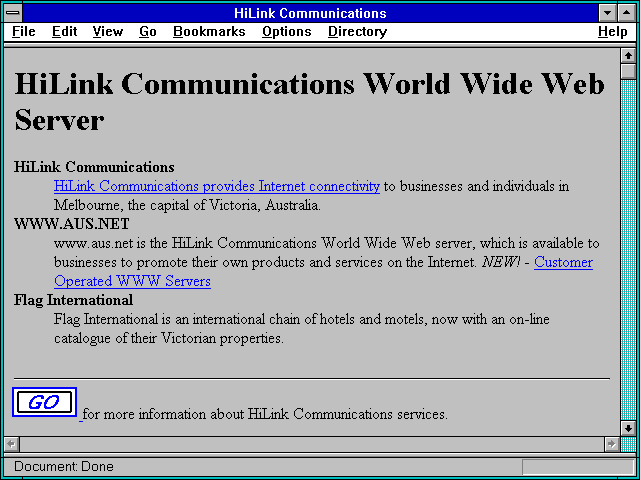Viewport: 640px width, 480px height.
Task: Click the vertical scrollbar up arrow
Action: pos(628,56)
